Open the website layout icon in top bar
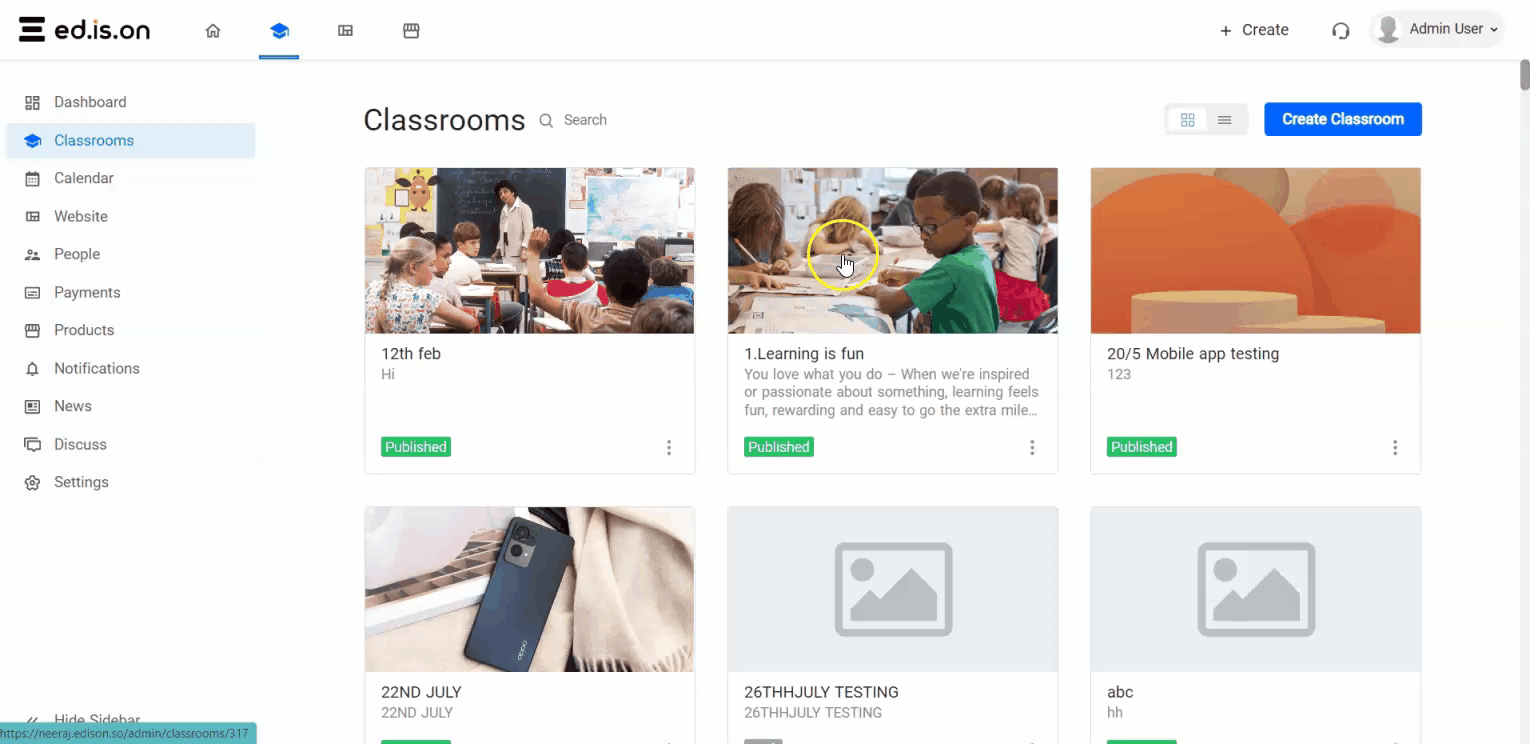 pos(345,31)
